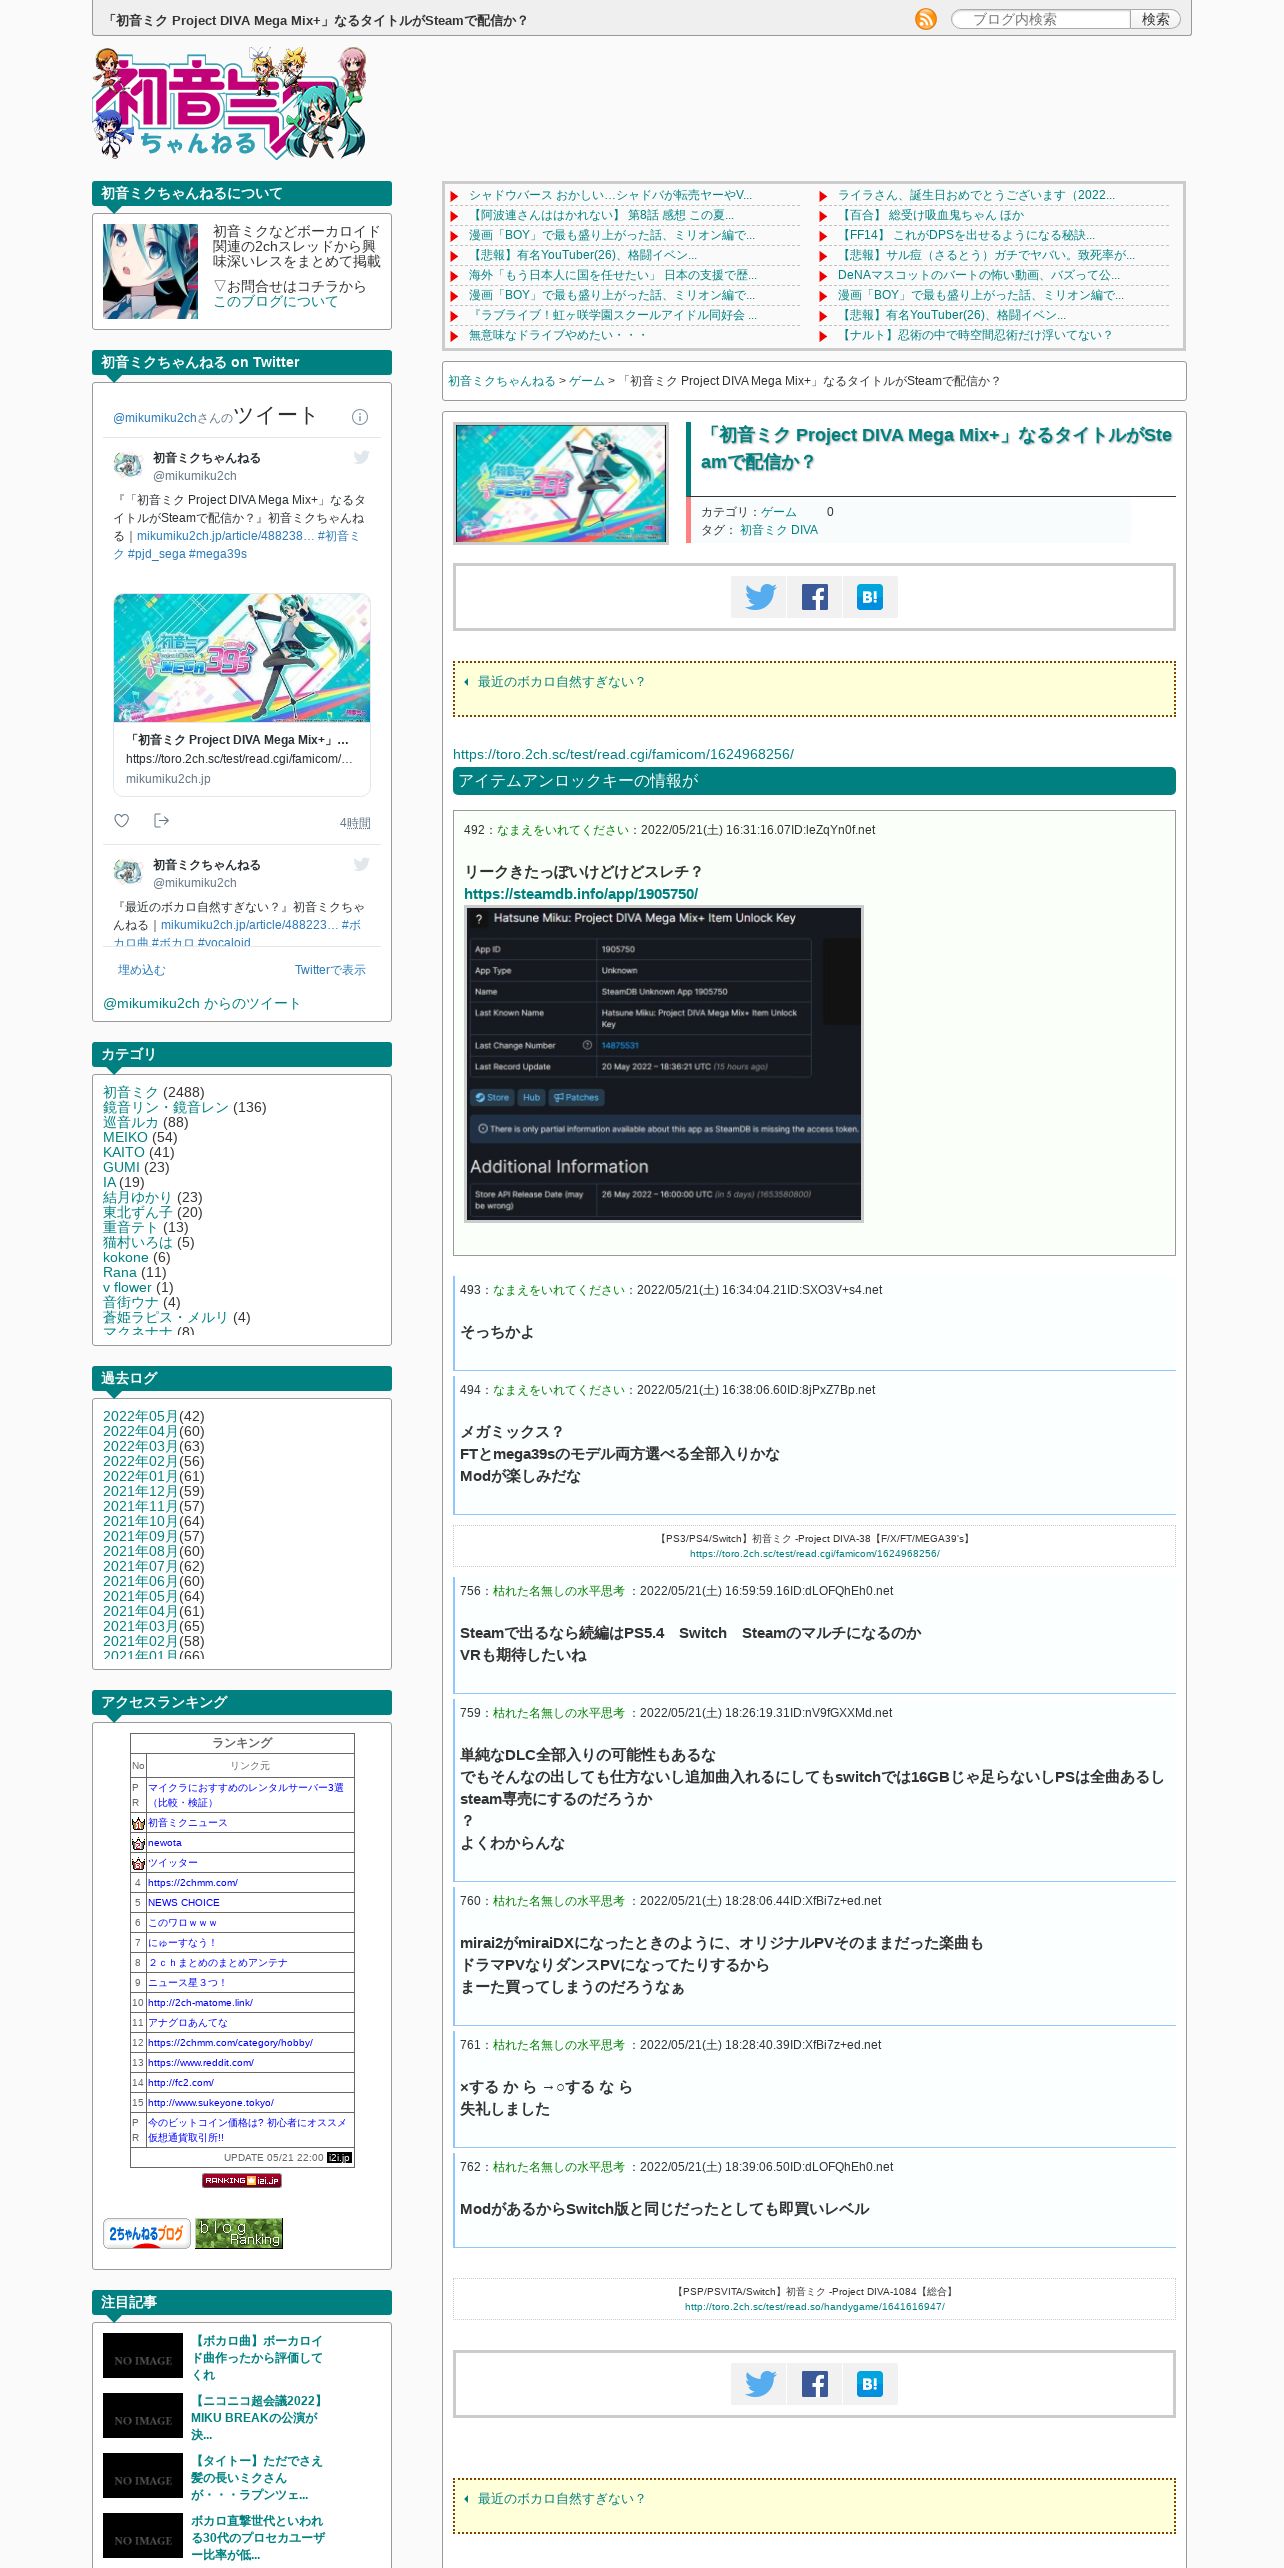Open the Hatsune Miku avatar in the about box
Viewport: 1284px width, 2568px height.
click(150, 271)
